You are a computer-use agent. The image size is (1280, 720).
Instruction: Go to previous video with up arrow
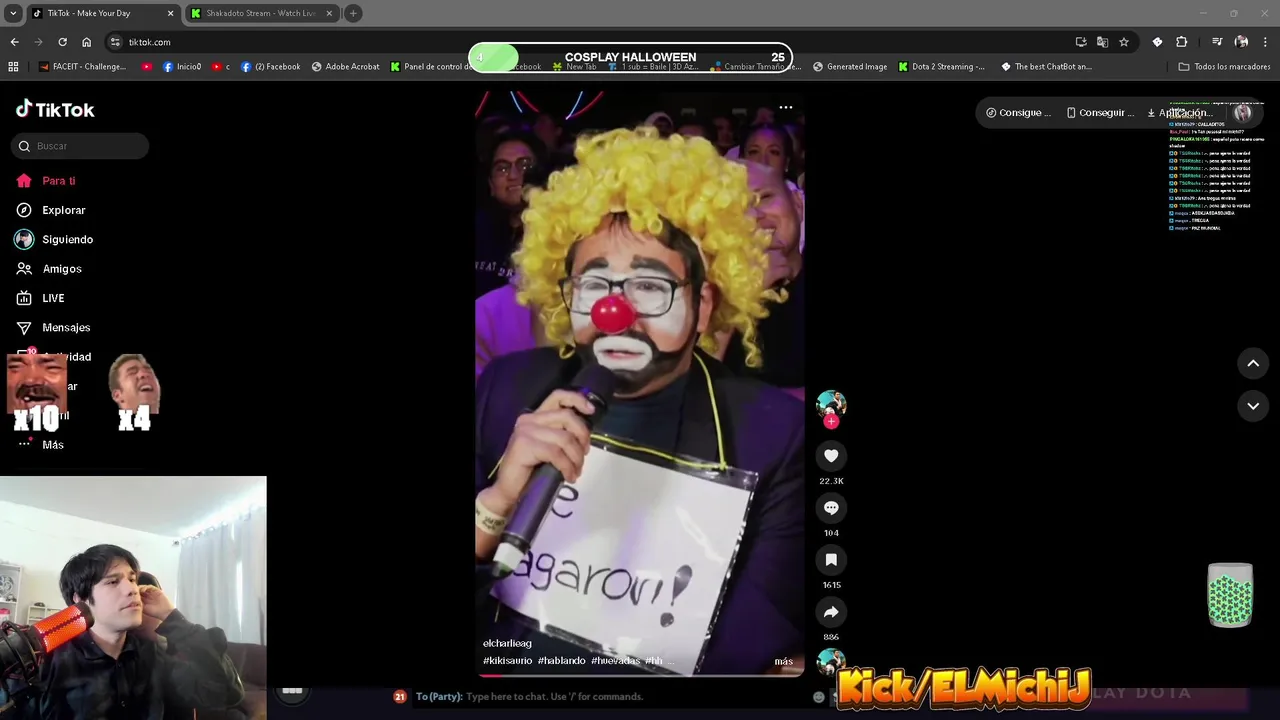(x=1253, y=364)
